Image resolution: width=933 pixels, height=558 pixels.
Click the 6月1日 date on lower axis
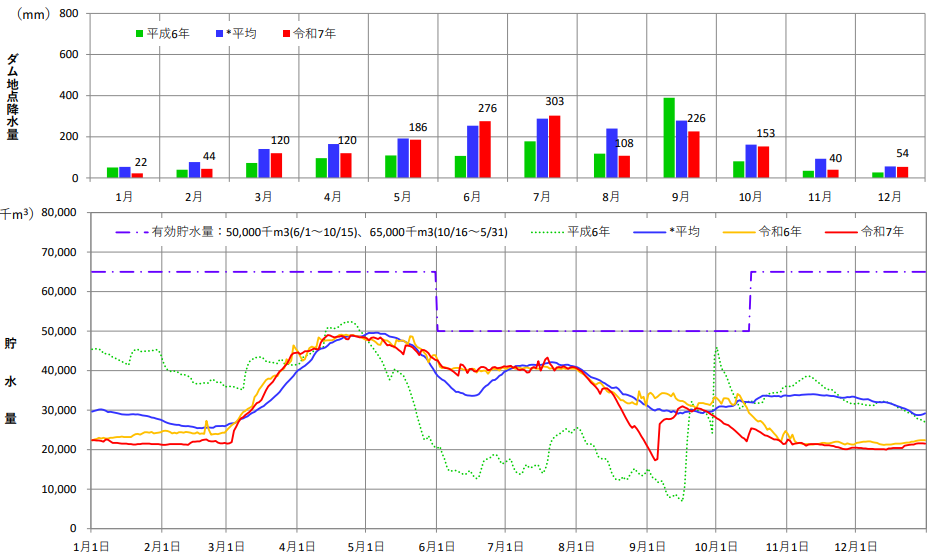(x=436, y=546)
